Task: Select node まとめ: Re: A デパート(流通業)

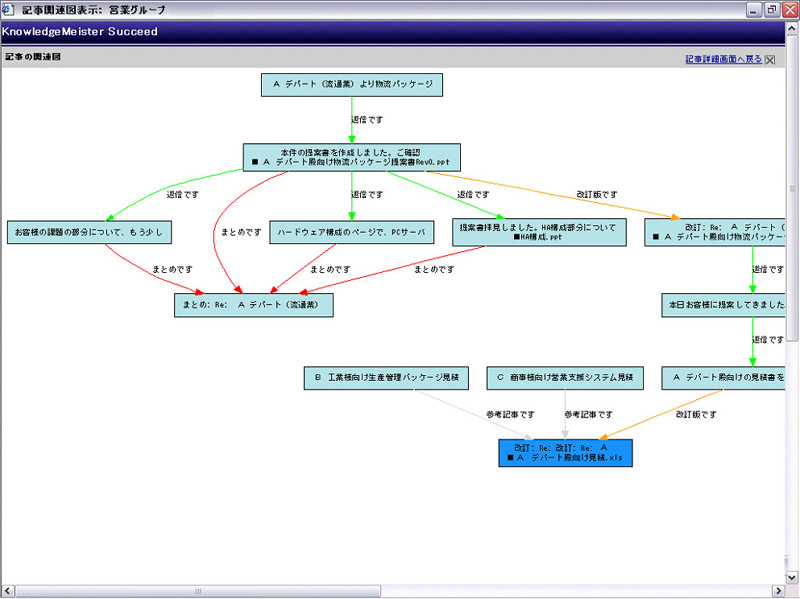Action: [x=254, y=305]
